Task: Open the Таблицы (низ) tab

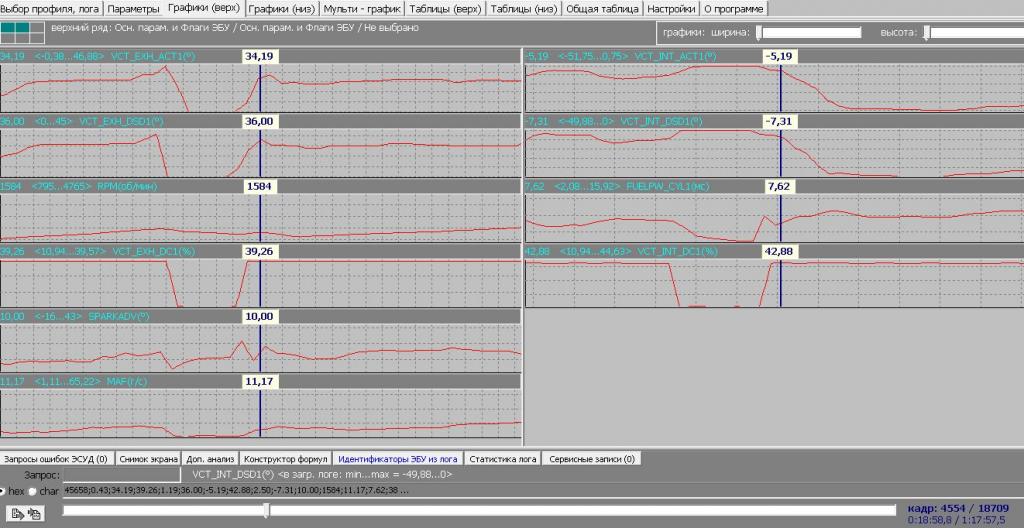Action: 524,9
